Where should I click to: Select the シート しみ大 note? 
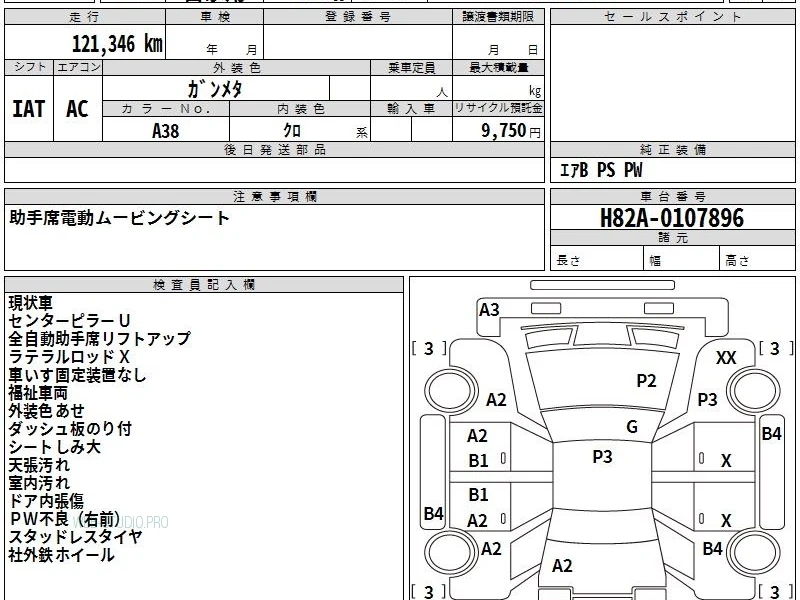(x=55, y=447)
